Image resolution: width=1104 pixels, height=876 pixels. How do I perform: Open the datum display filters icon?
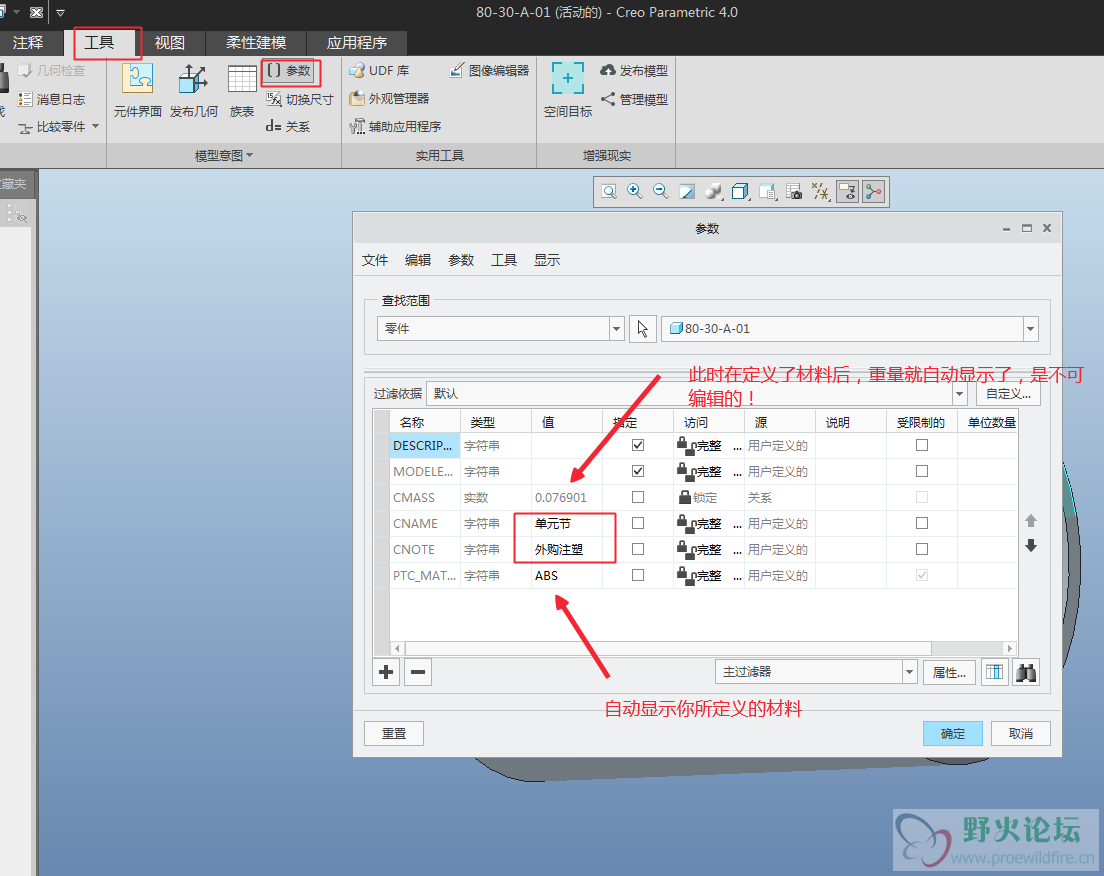pyautogui.click(x=820, y=192)
